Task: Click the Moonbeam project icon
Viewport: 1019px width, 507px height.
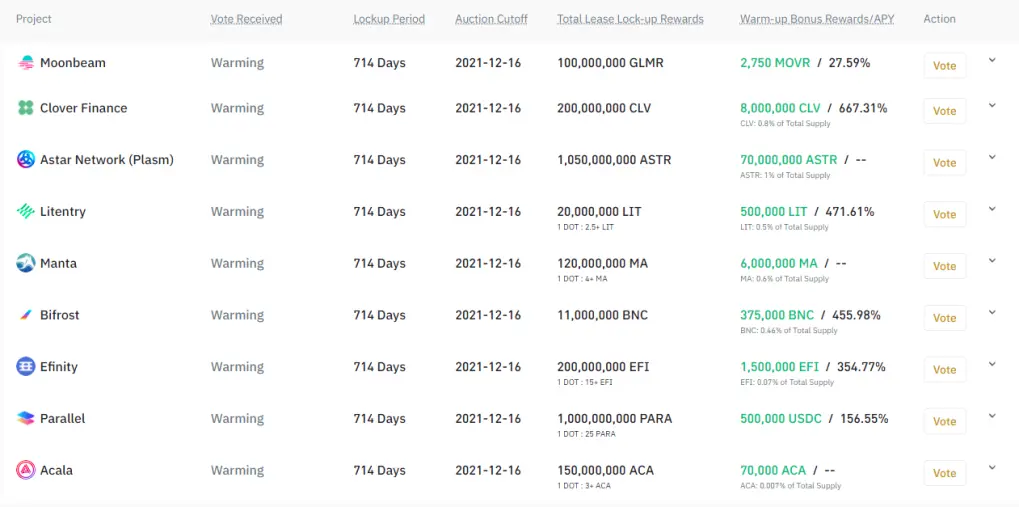Action: [25, 63]
